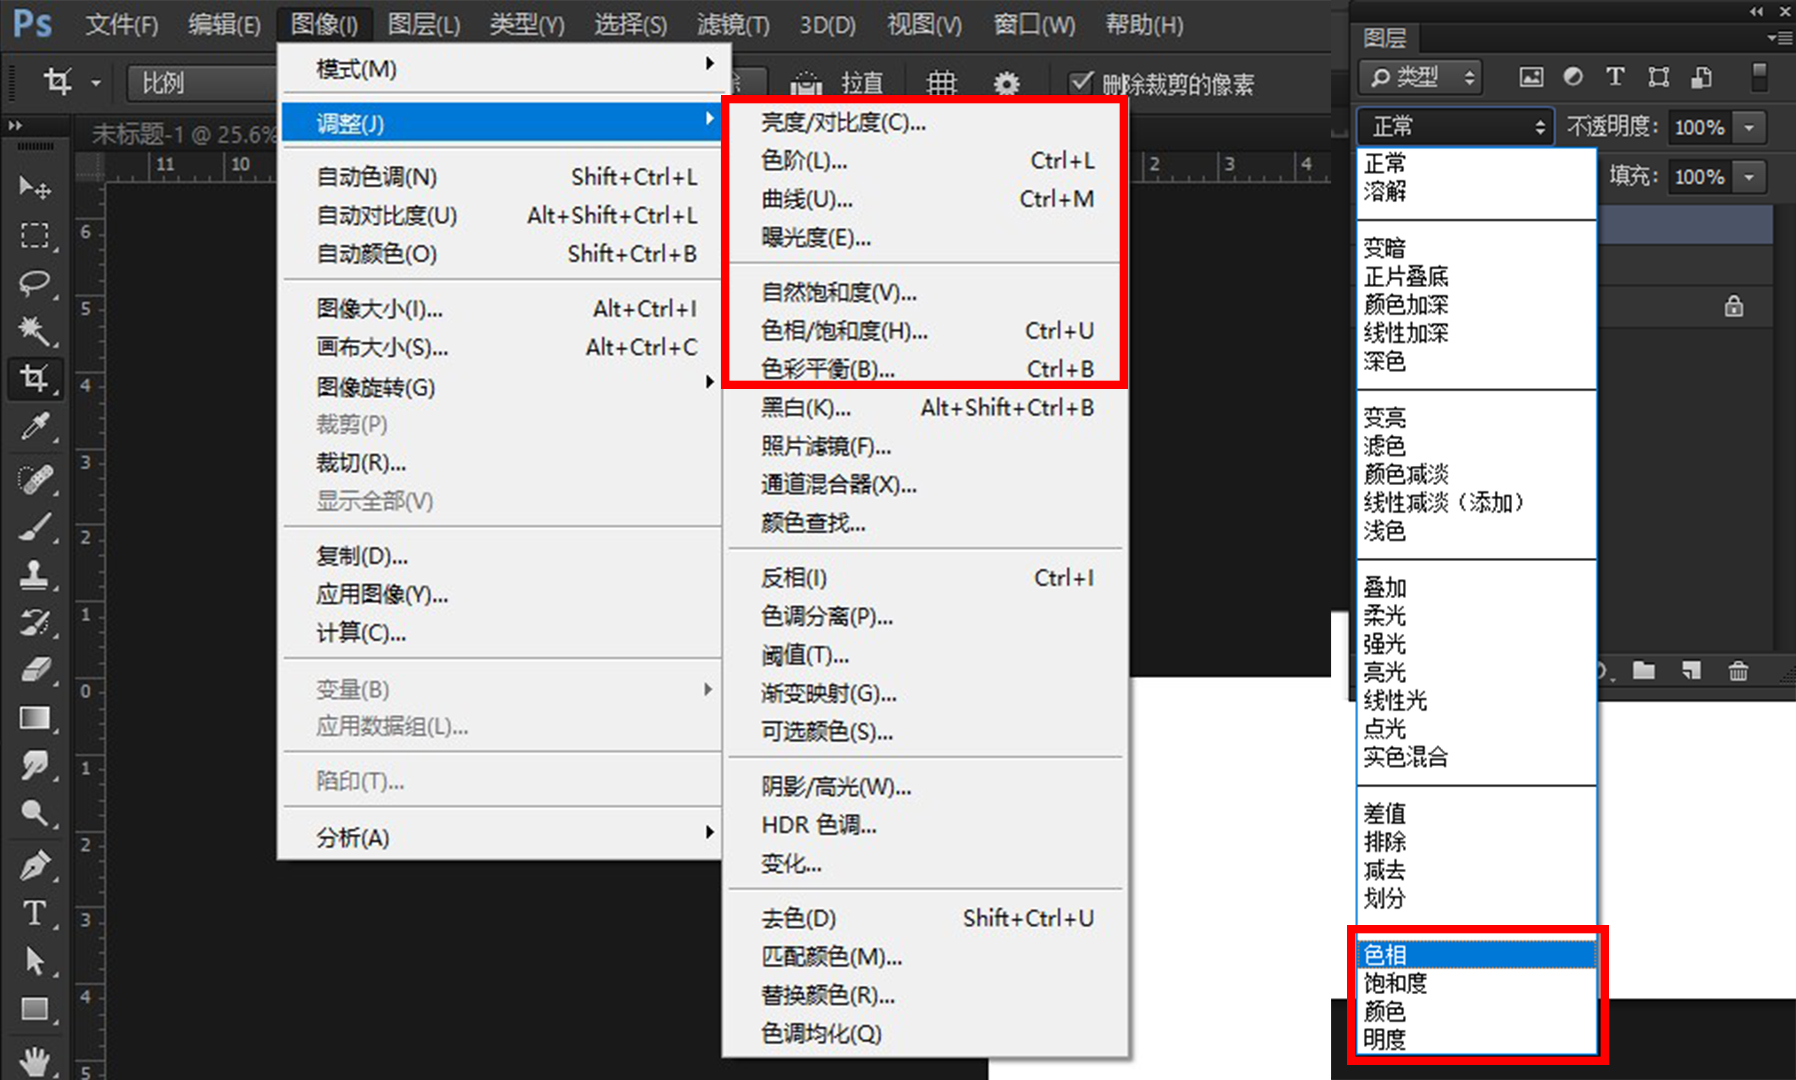Select the Eyedropper tool
The height and width of the screenshot is (1080, 1796).
tap(36, 427)
